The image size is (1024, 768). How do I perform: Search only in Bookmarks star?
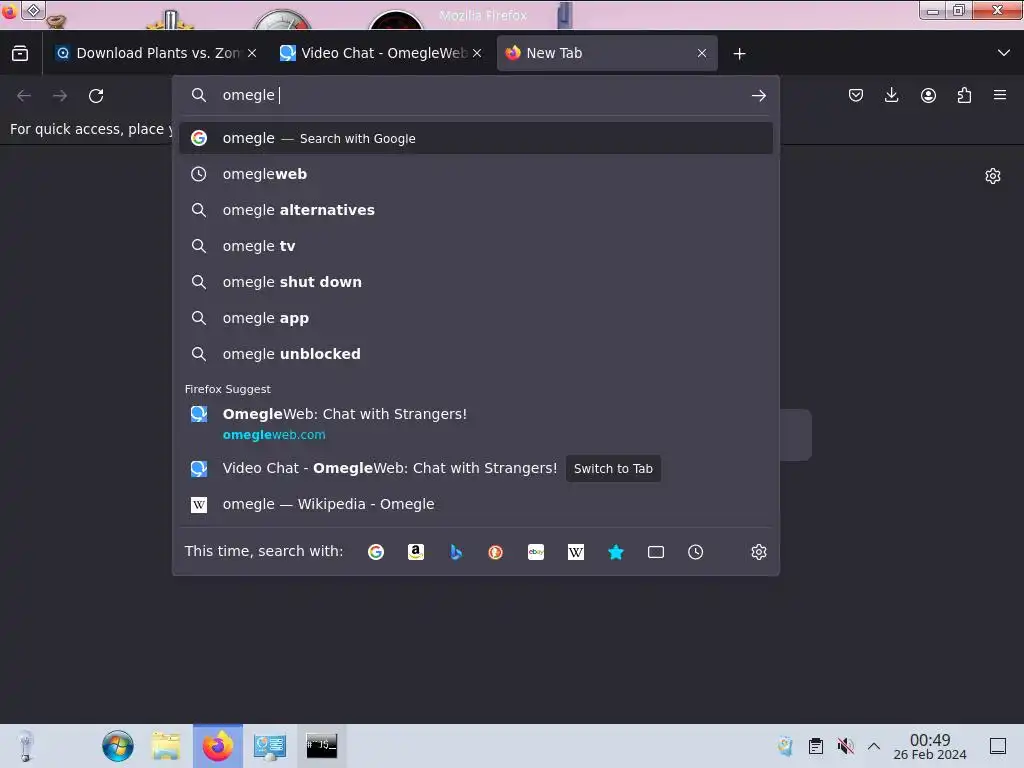click(616, 552)
